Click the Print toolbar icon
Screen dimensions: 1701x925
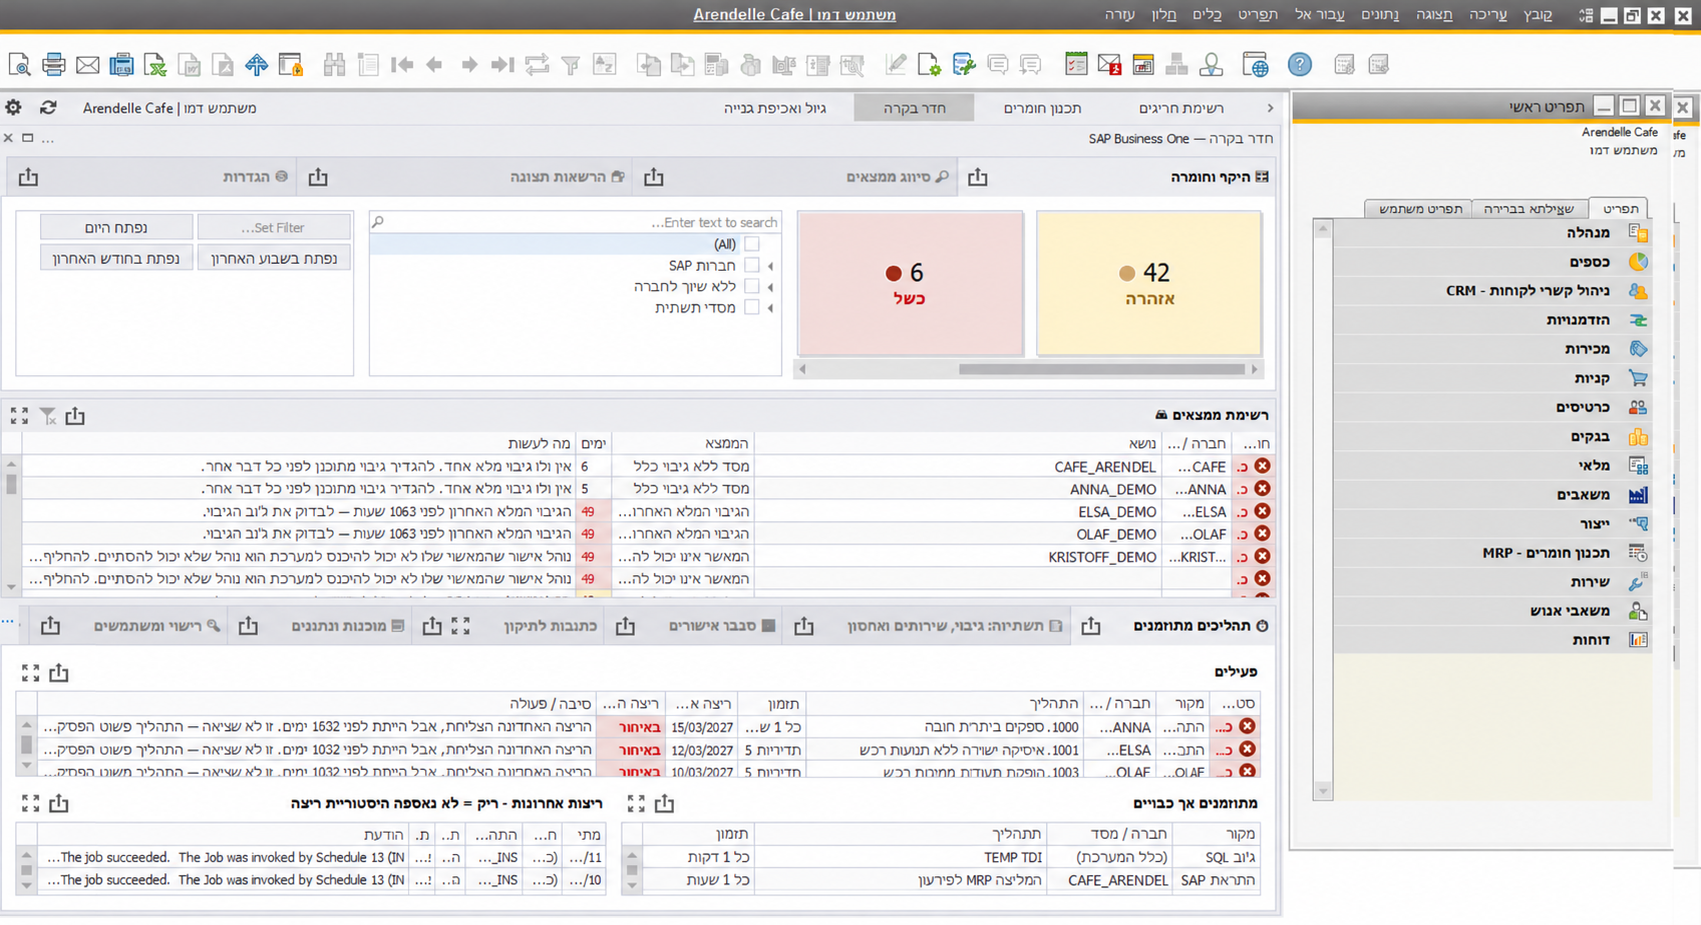coord(54,65)
